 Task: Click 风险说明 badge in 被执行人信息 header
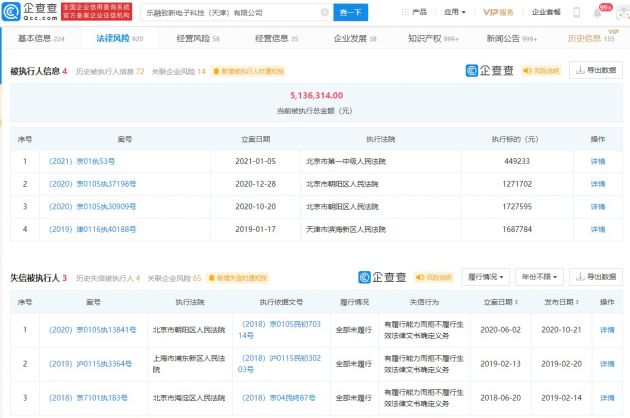pos(541,71)
